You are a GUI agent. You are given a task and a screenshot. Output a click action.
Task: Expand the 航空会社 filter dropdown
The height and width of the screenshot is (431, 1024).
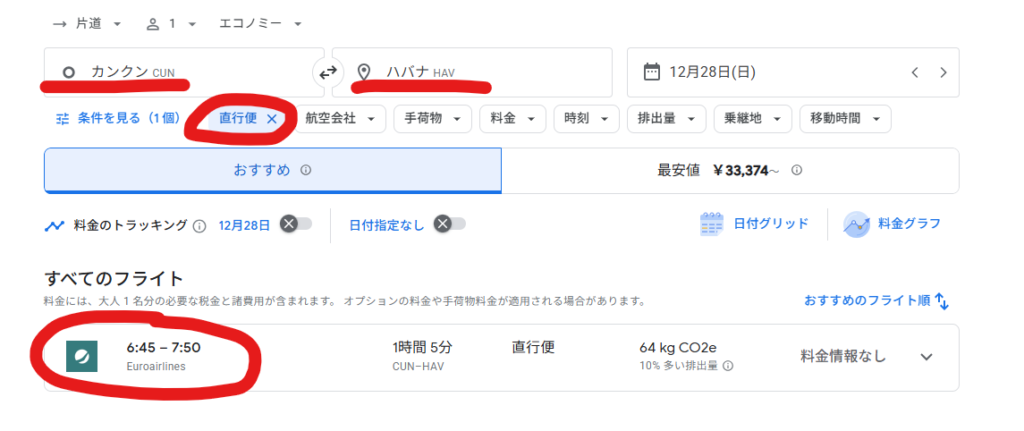pos(344,118)
